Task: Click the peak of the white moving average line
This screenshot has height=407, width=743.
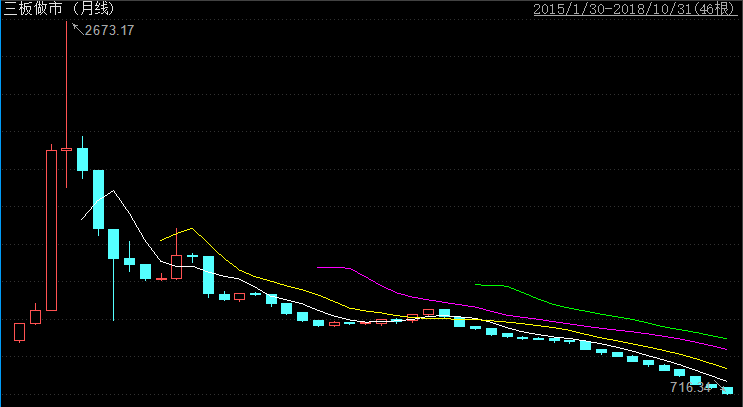Action: tap(113, 190)
